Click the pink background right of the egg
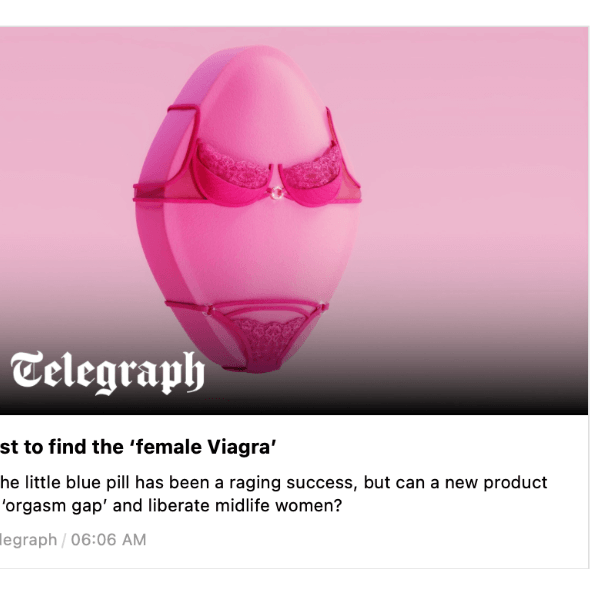Image resolution: width=608 pixels, height=608 pixels. [x=480, y=200]
